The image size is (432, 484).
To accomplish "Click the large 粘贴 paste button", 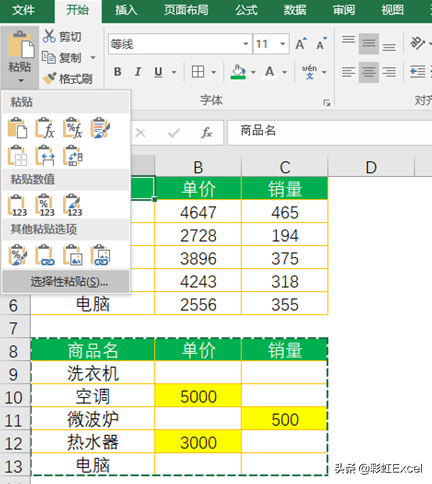I will click(x=20, y=57).
